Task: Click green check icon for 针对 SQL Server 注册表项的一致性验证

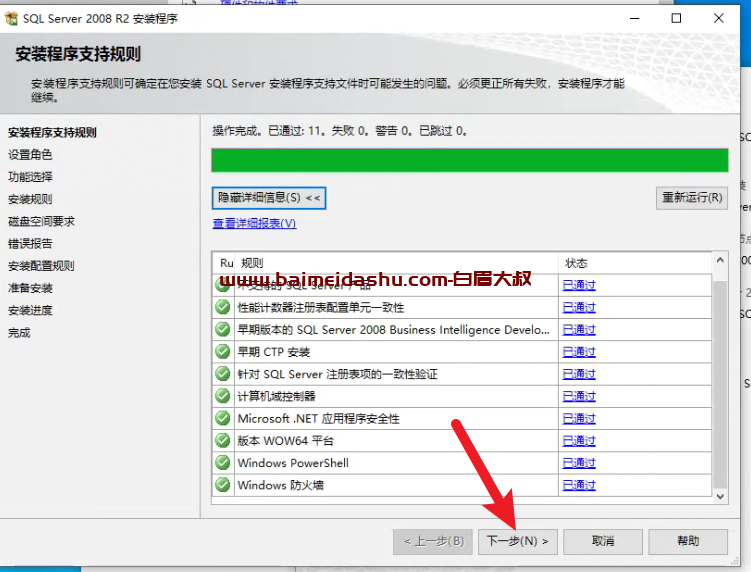Action: 223,374
